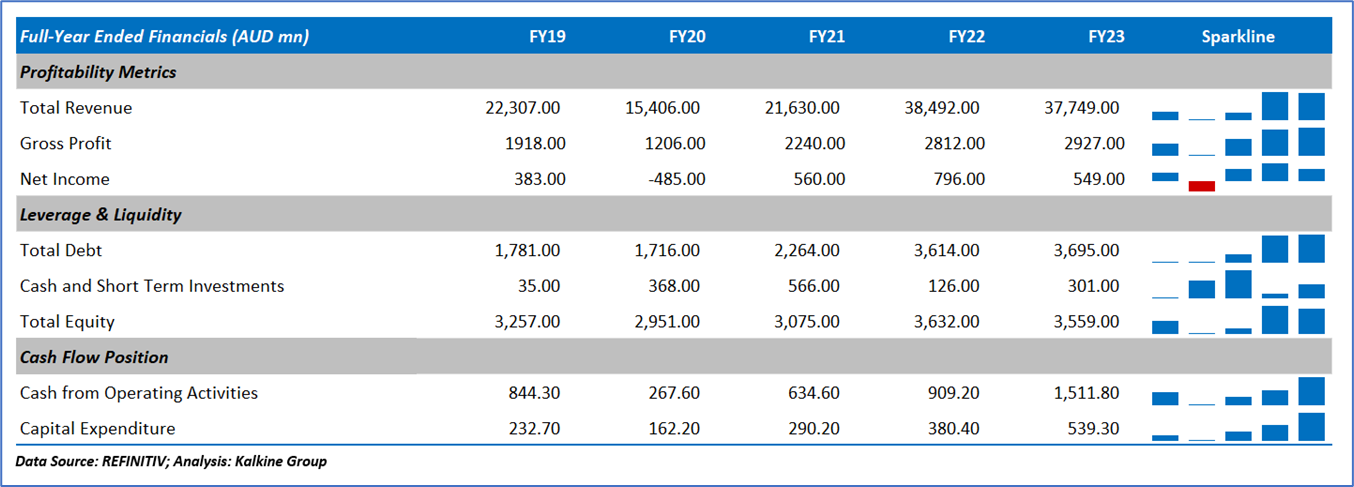
Task: Select the FY19 column header
Action: 547,37
